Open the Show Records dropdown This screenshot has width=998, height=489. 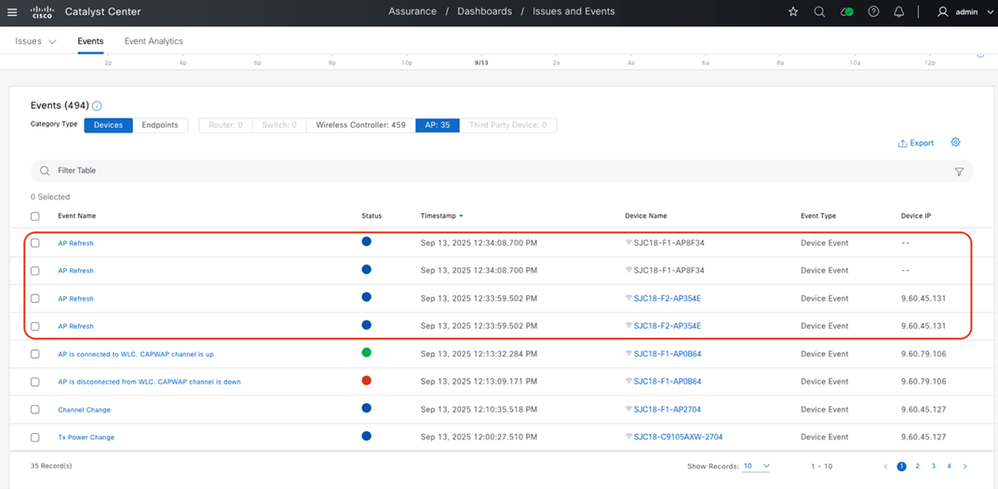755,466
